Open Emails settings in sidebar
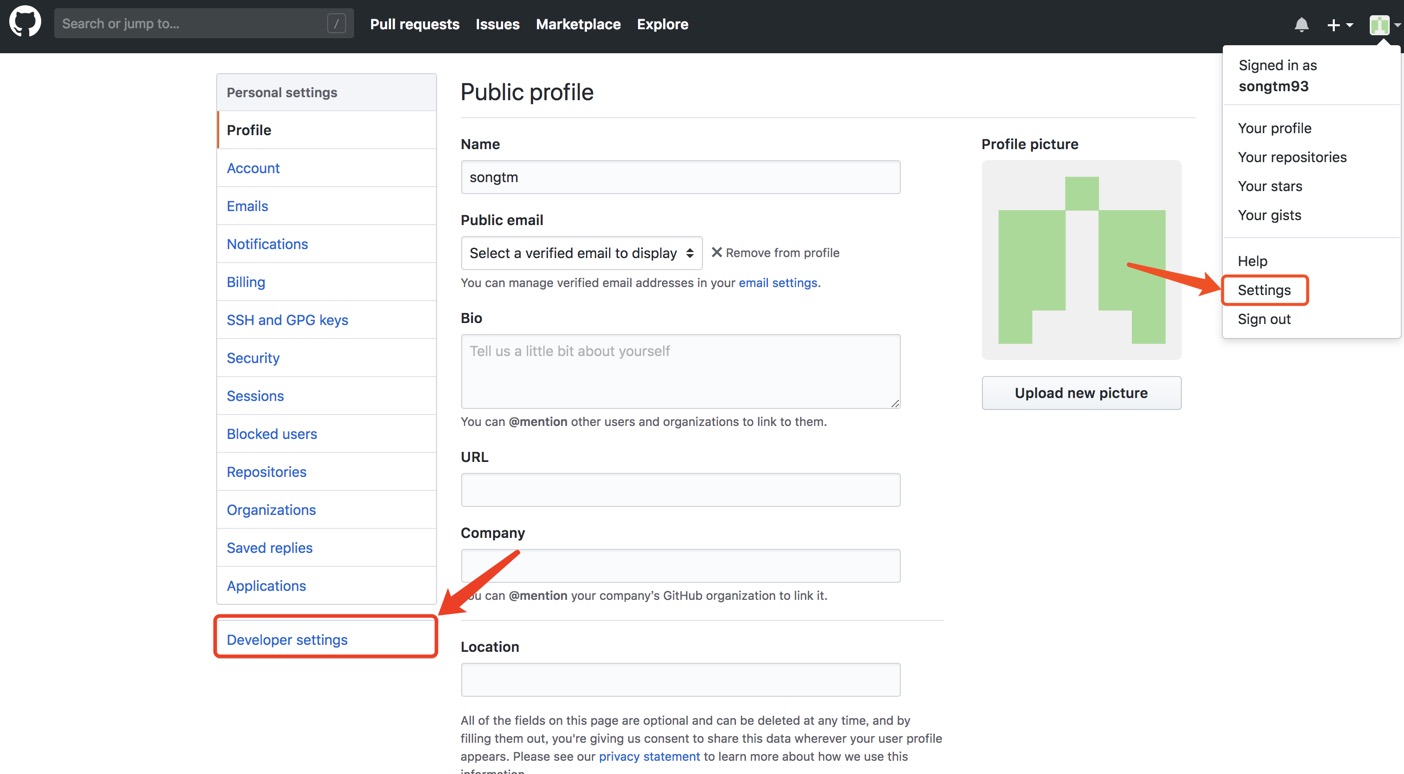The height and width of the screenshot is (774, 1404). [x=326, y=206]
